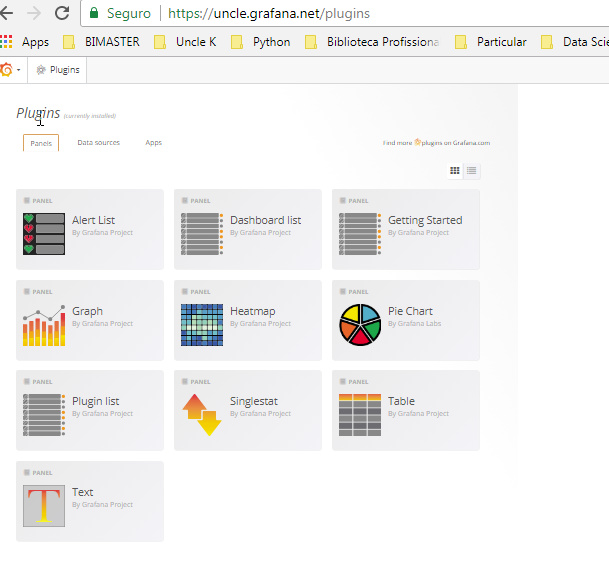Open the Heatmap plugin title
The width and height of the screenshot is (609, 570).
click(x=252, y=311)
